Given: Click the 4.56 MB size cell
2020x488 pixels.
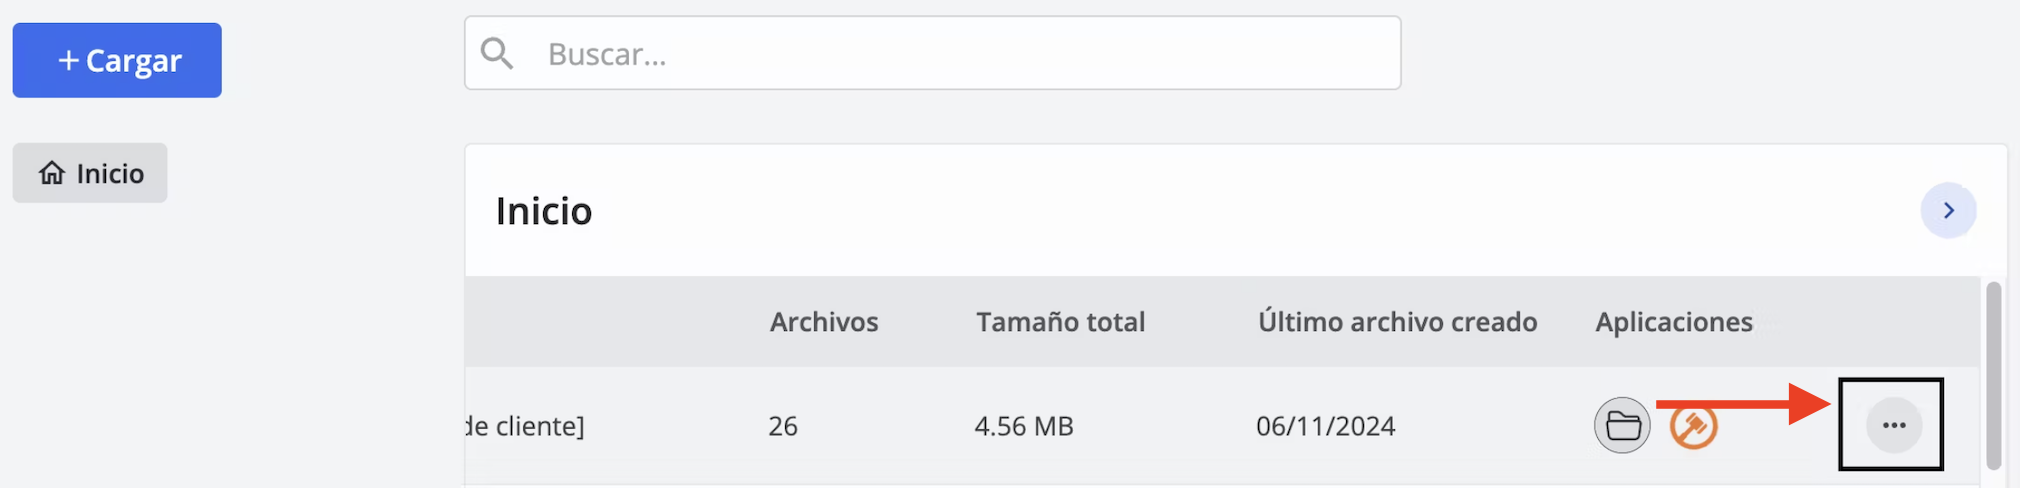Looking at the screenshot, I should tap(1024, 426).
